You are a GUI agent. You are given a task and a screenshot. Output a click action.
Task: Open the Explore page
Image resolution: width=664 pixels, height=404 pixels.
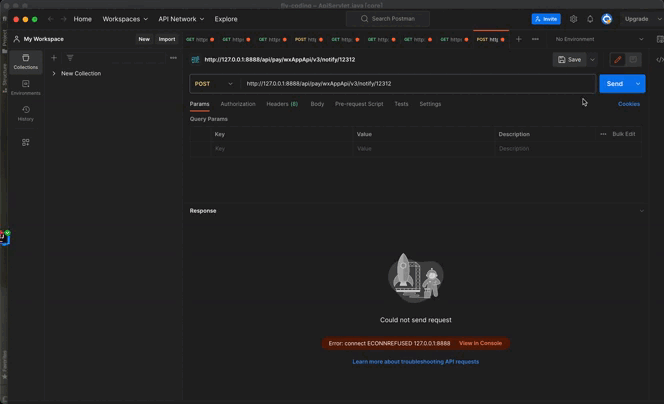pyautogui.click(x=226, y=19)
